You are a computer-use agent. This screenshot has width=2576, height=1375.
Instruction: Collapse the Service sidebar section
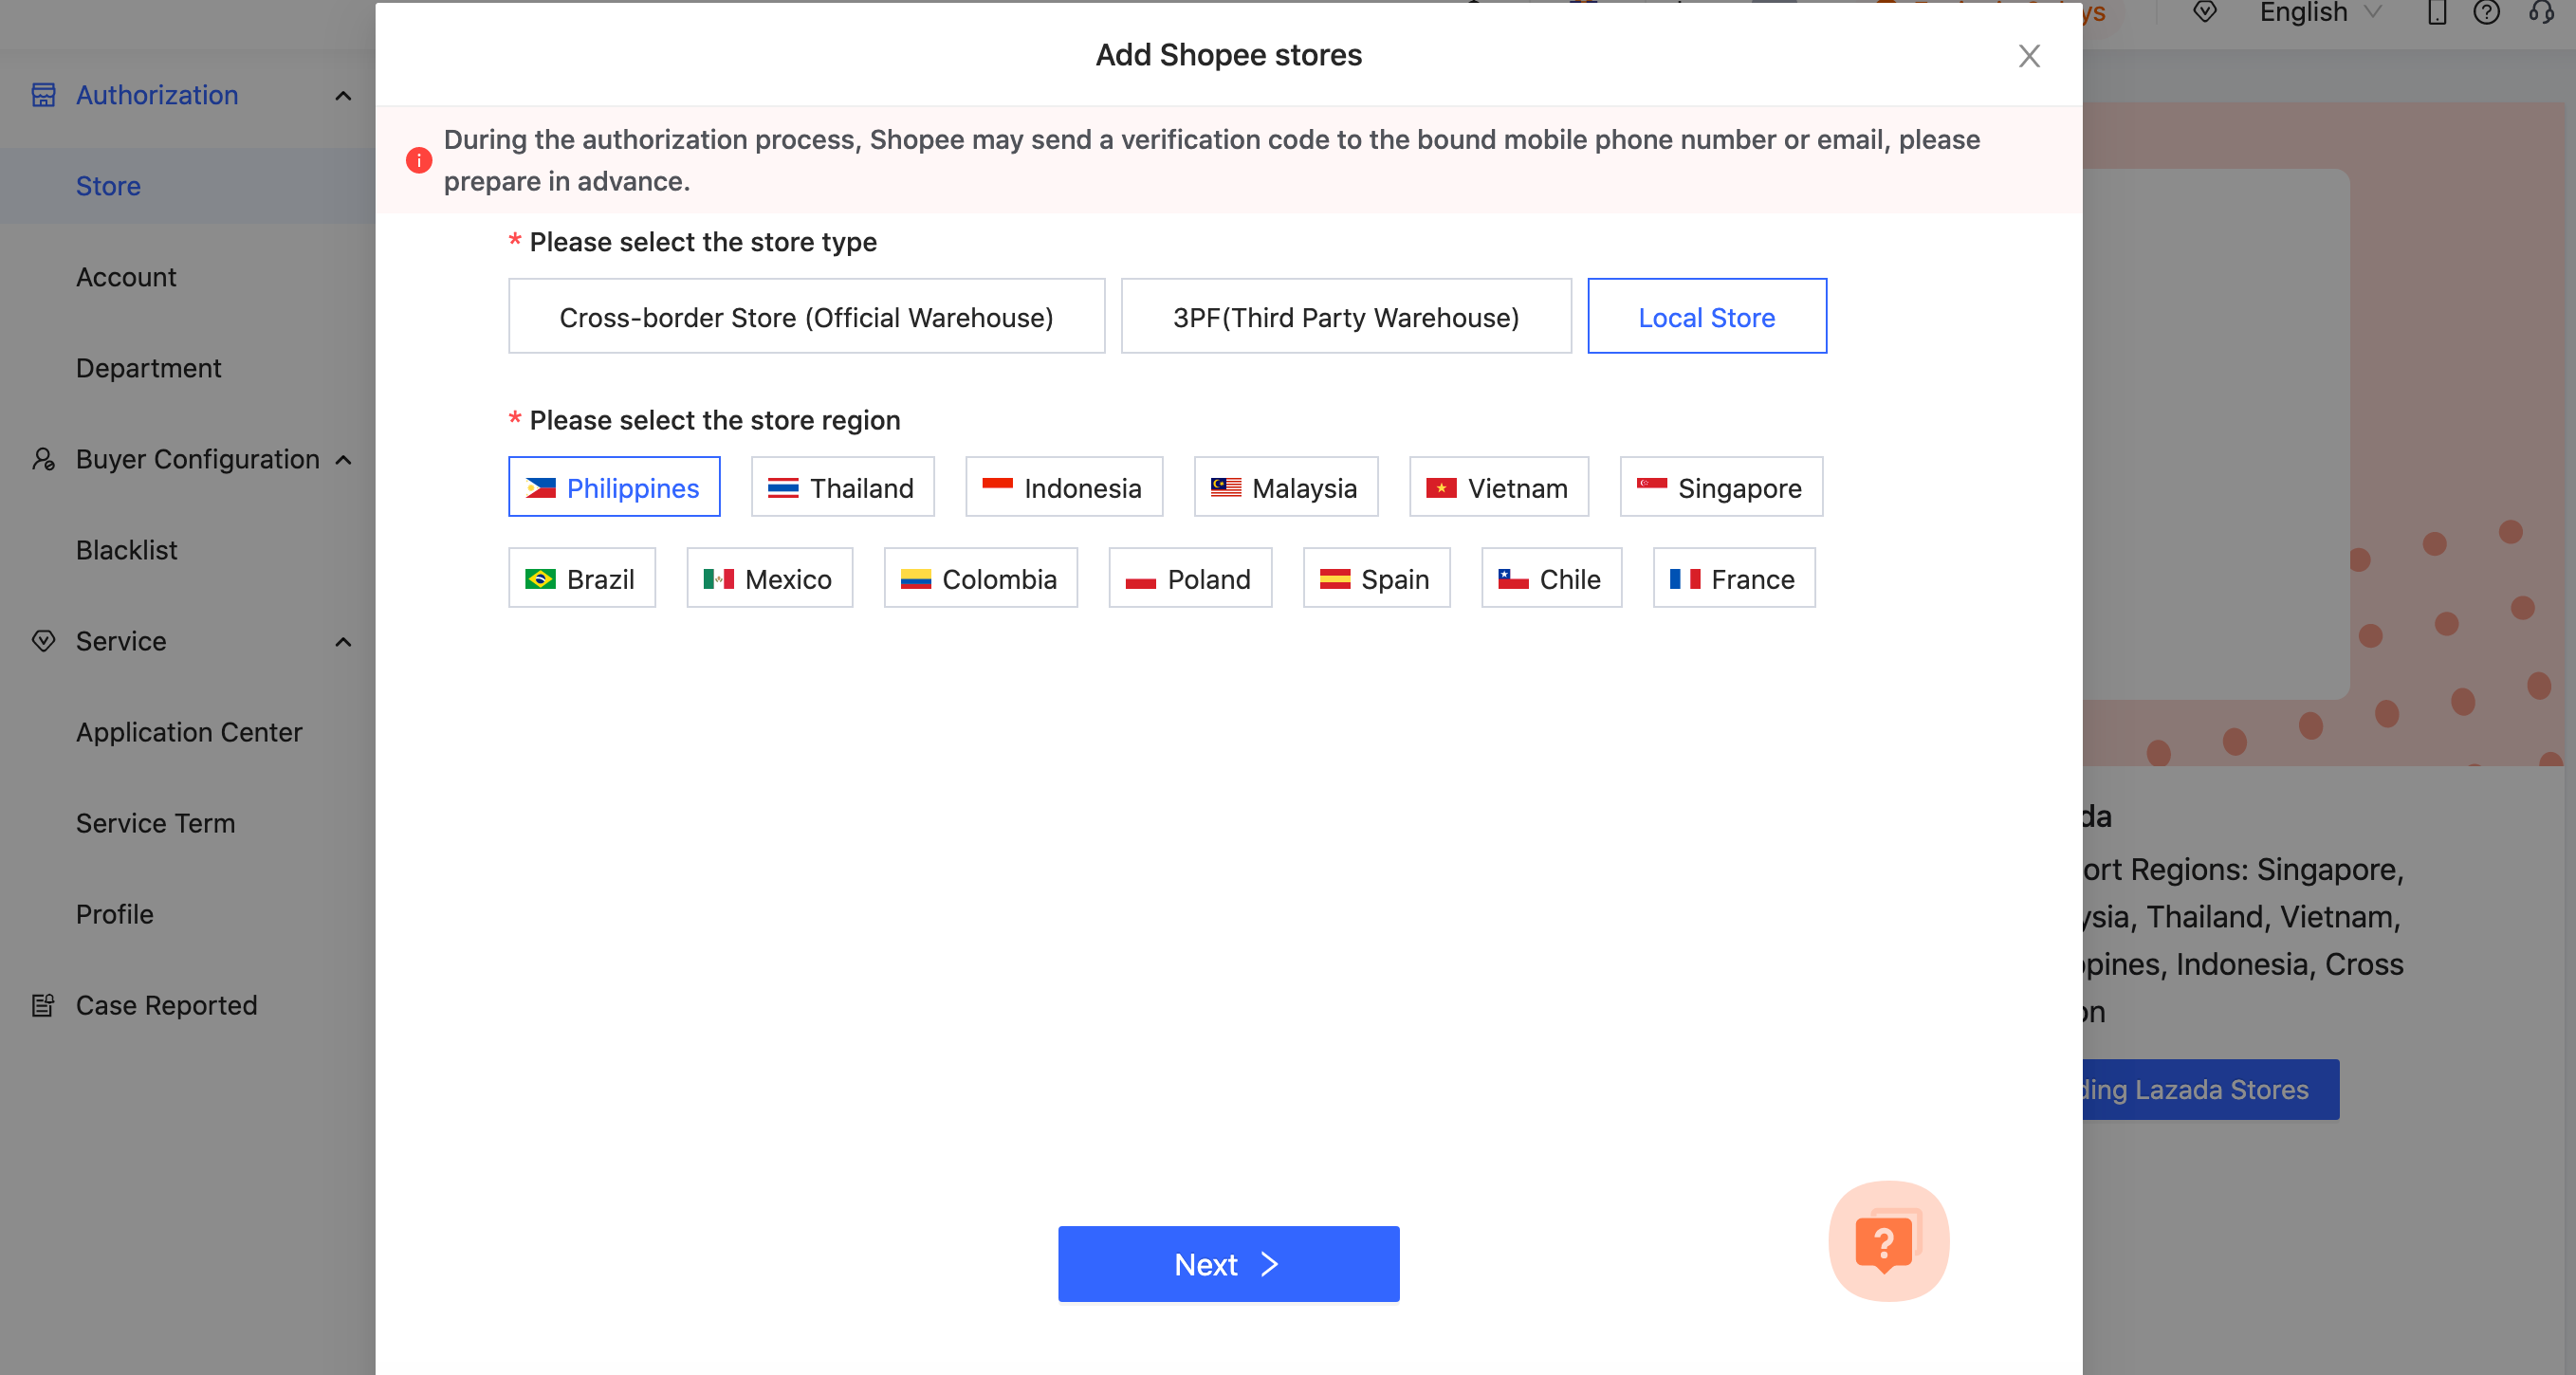point(343,641)
